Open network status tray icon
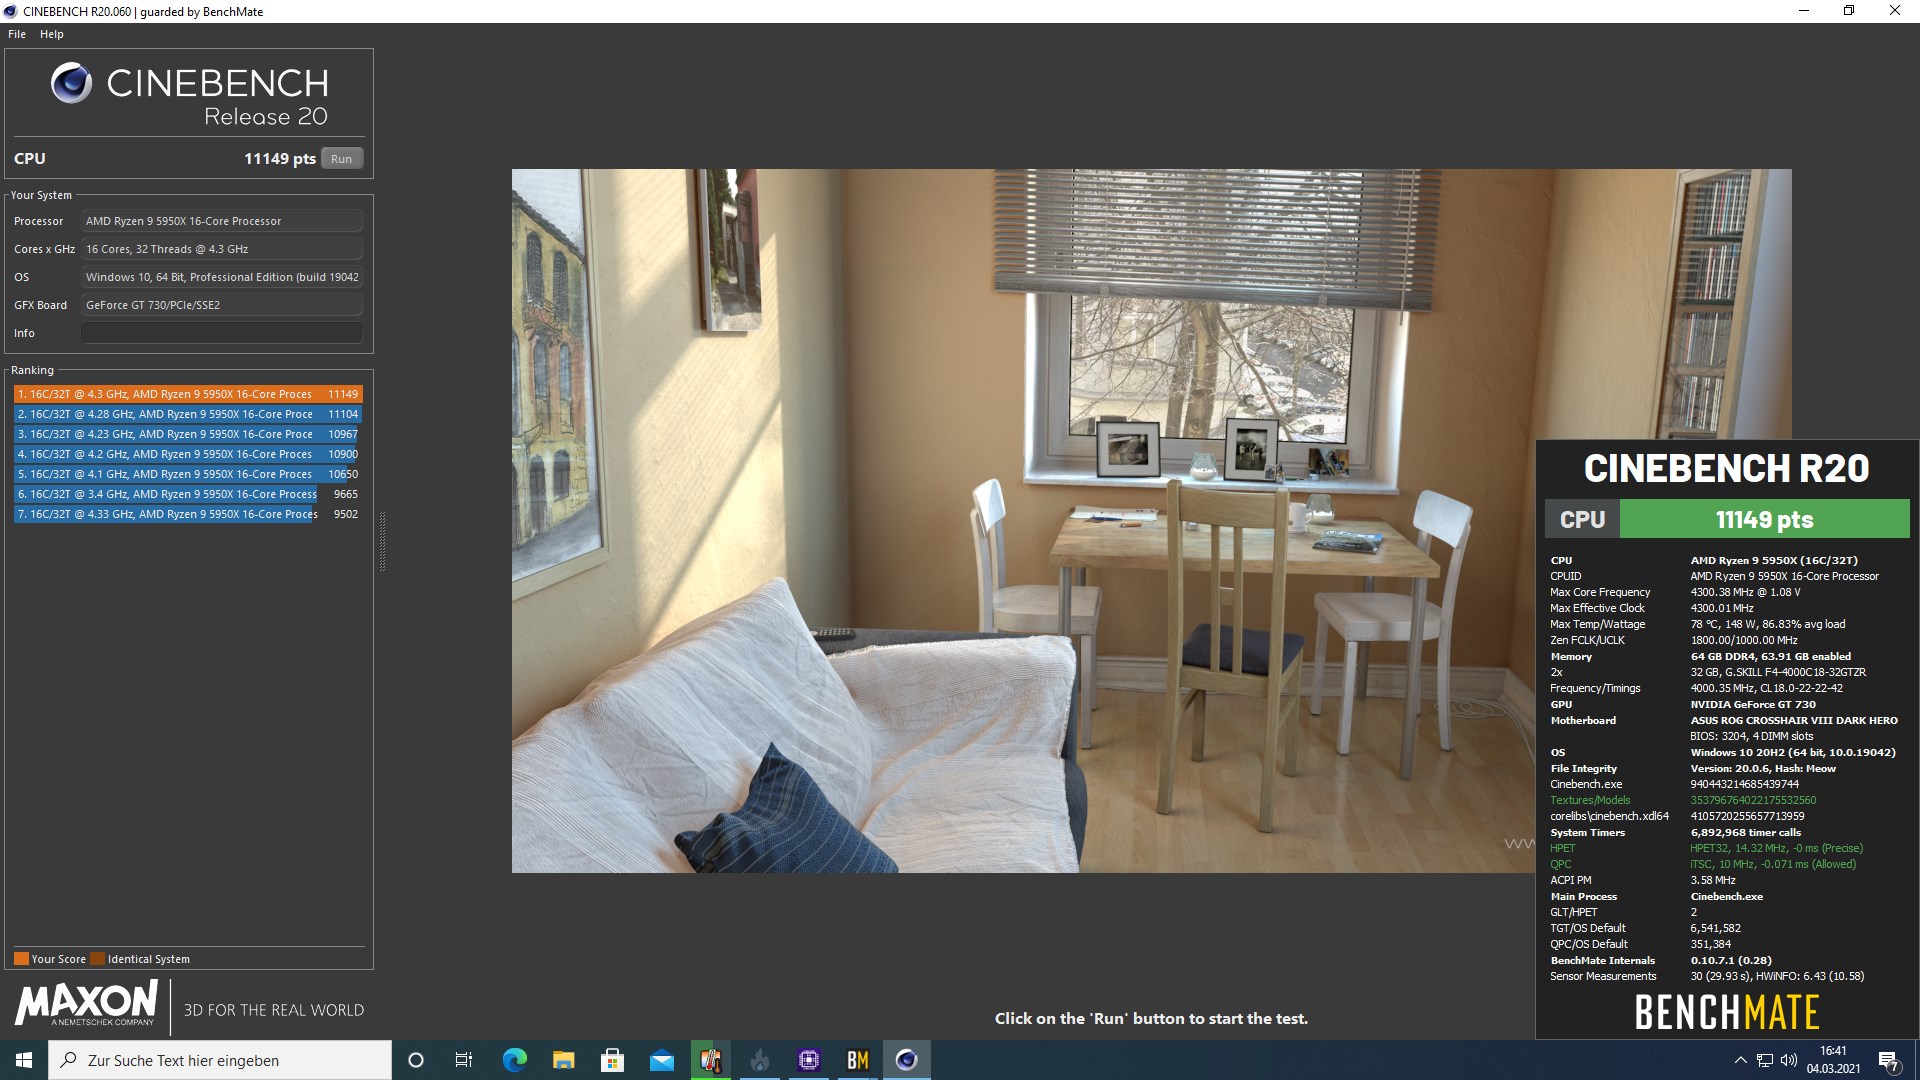The image size is (1920, 1080). point(1765,1060)
